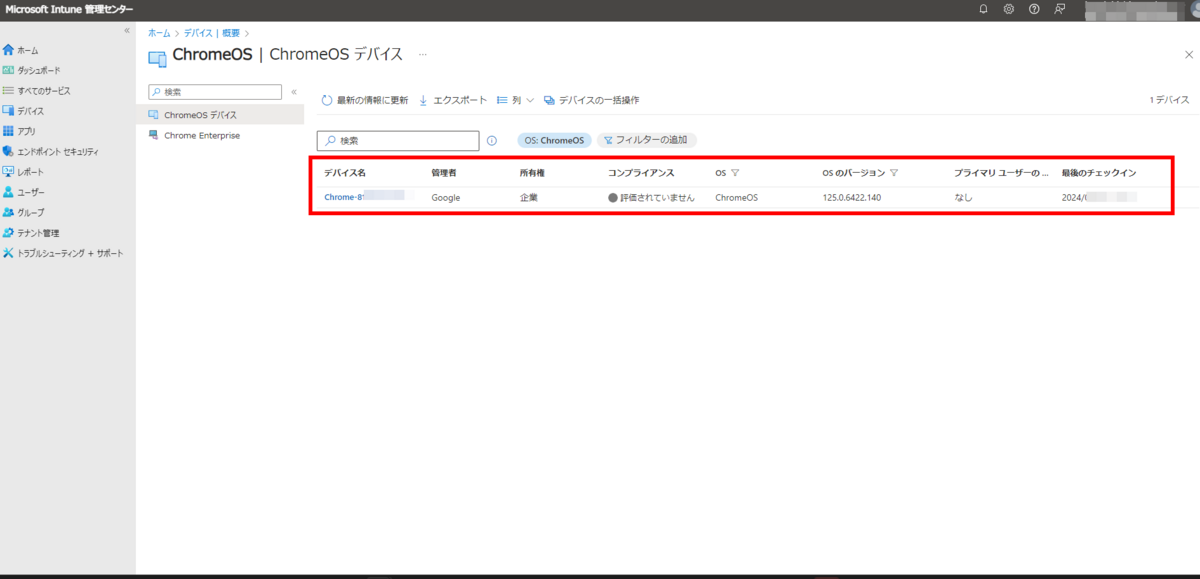Click the デバイスの一括操作 icon
The width and height of the screenshot is (1200, 579).
[x=549, y=100]
